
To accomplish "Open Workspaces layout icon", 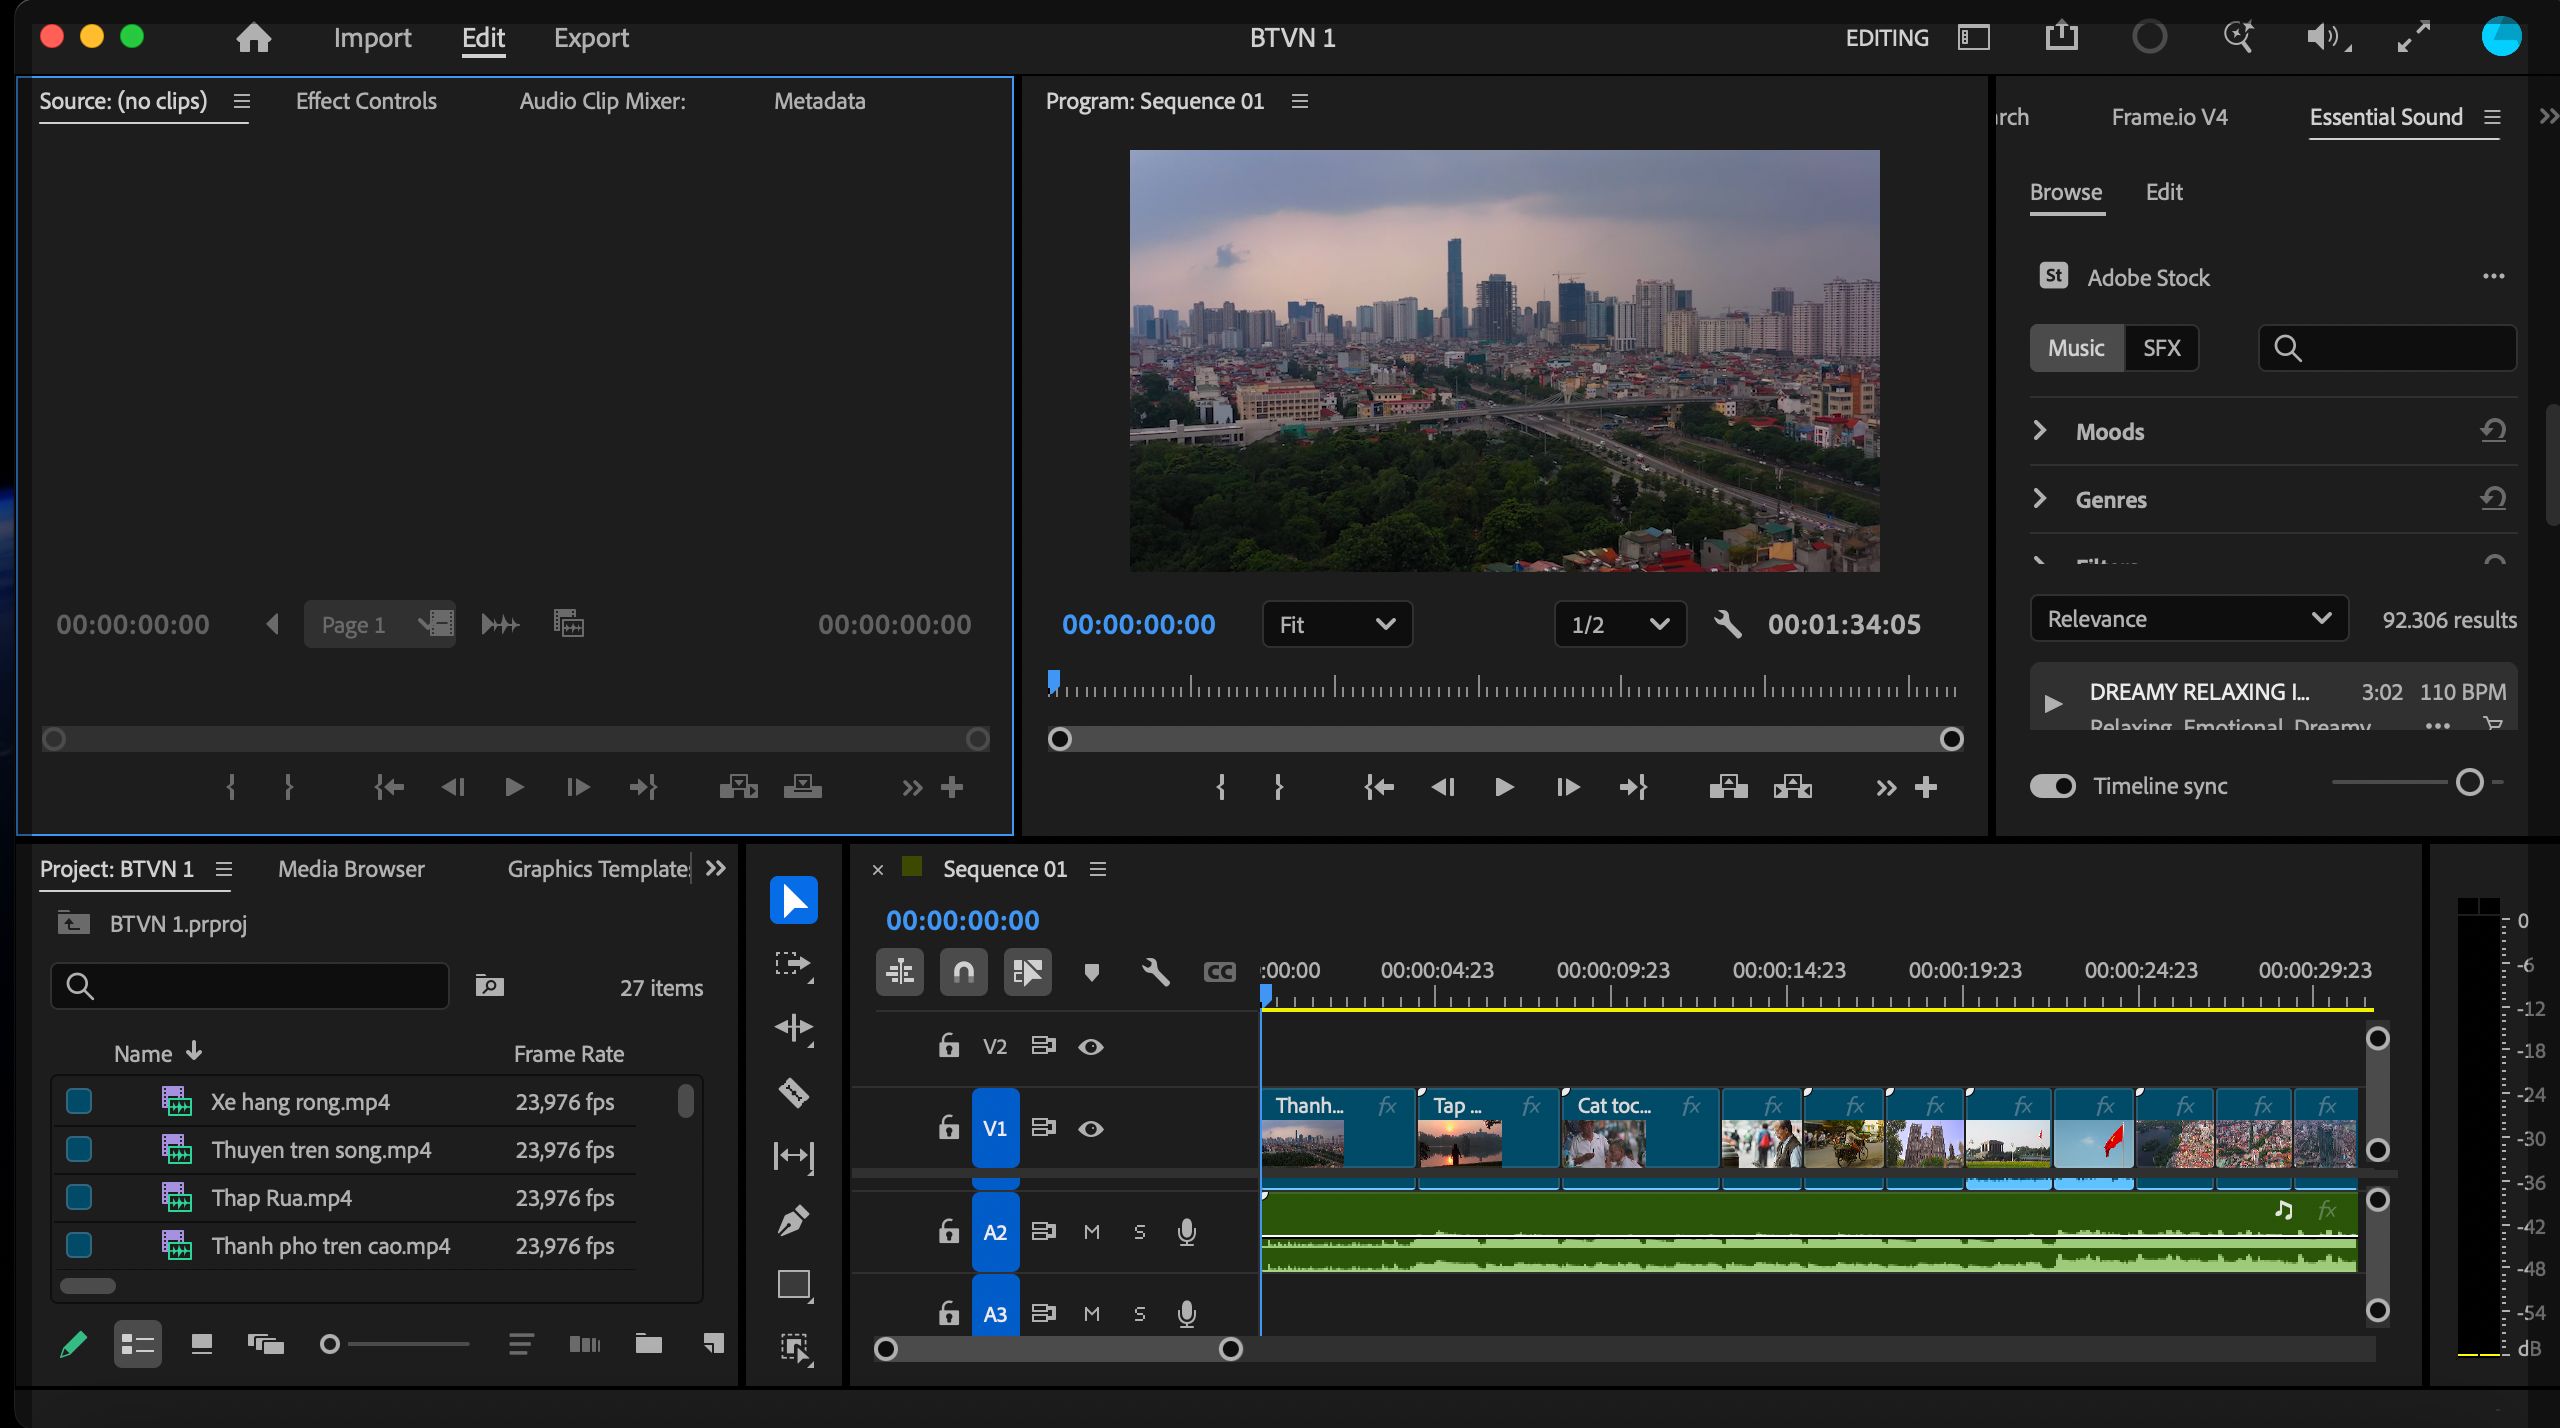I will 1974,38.
